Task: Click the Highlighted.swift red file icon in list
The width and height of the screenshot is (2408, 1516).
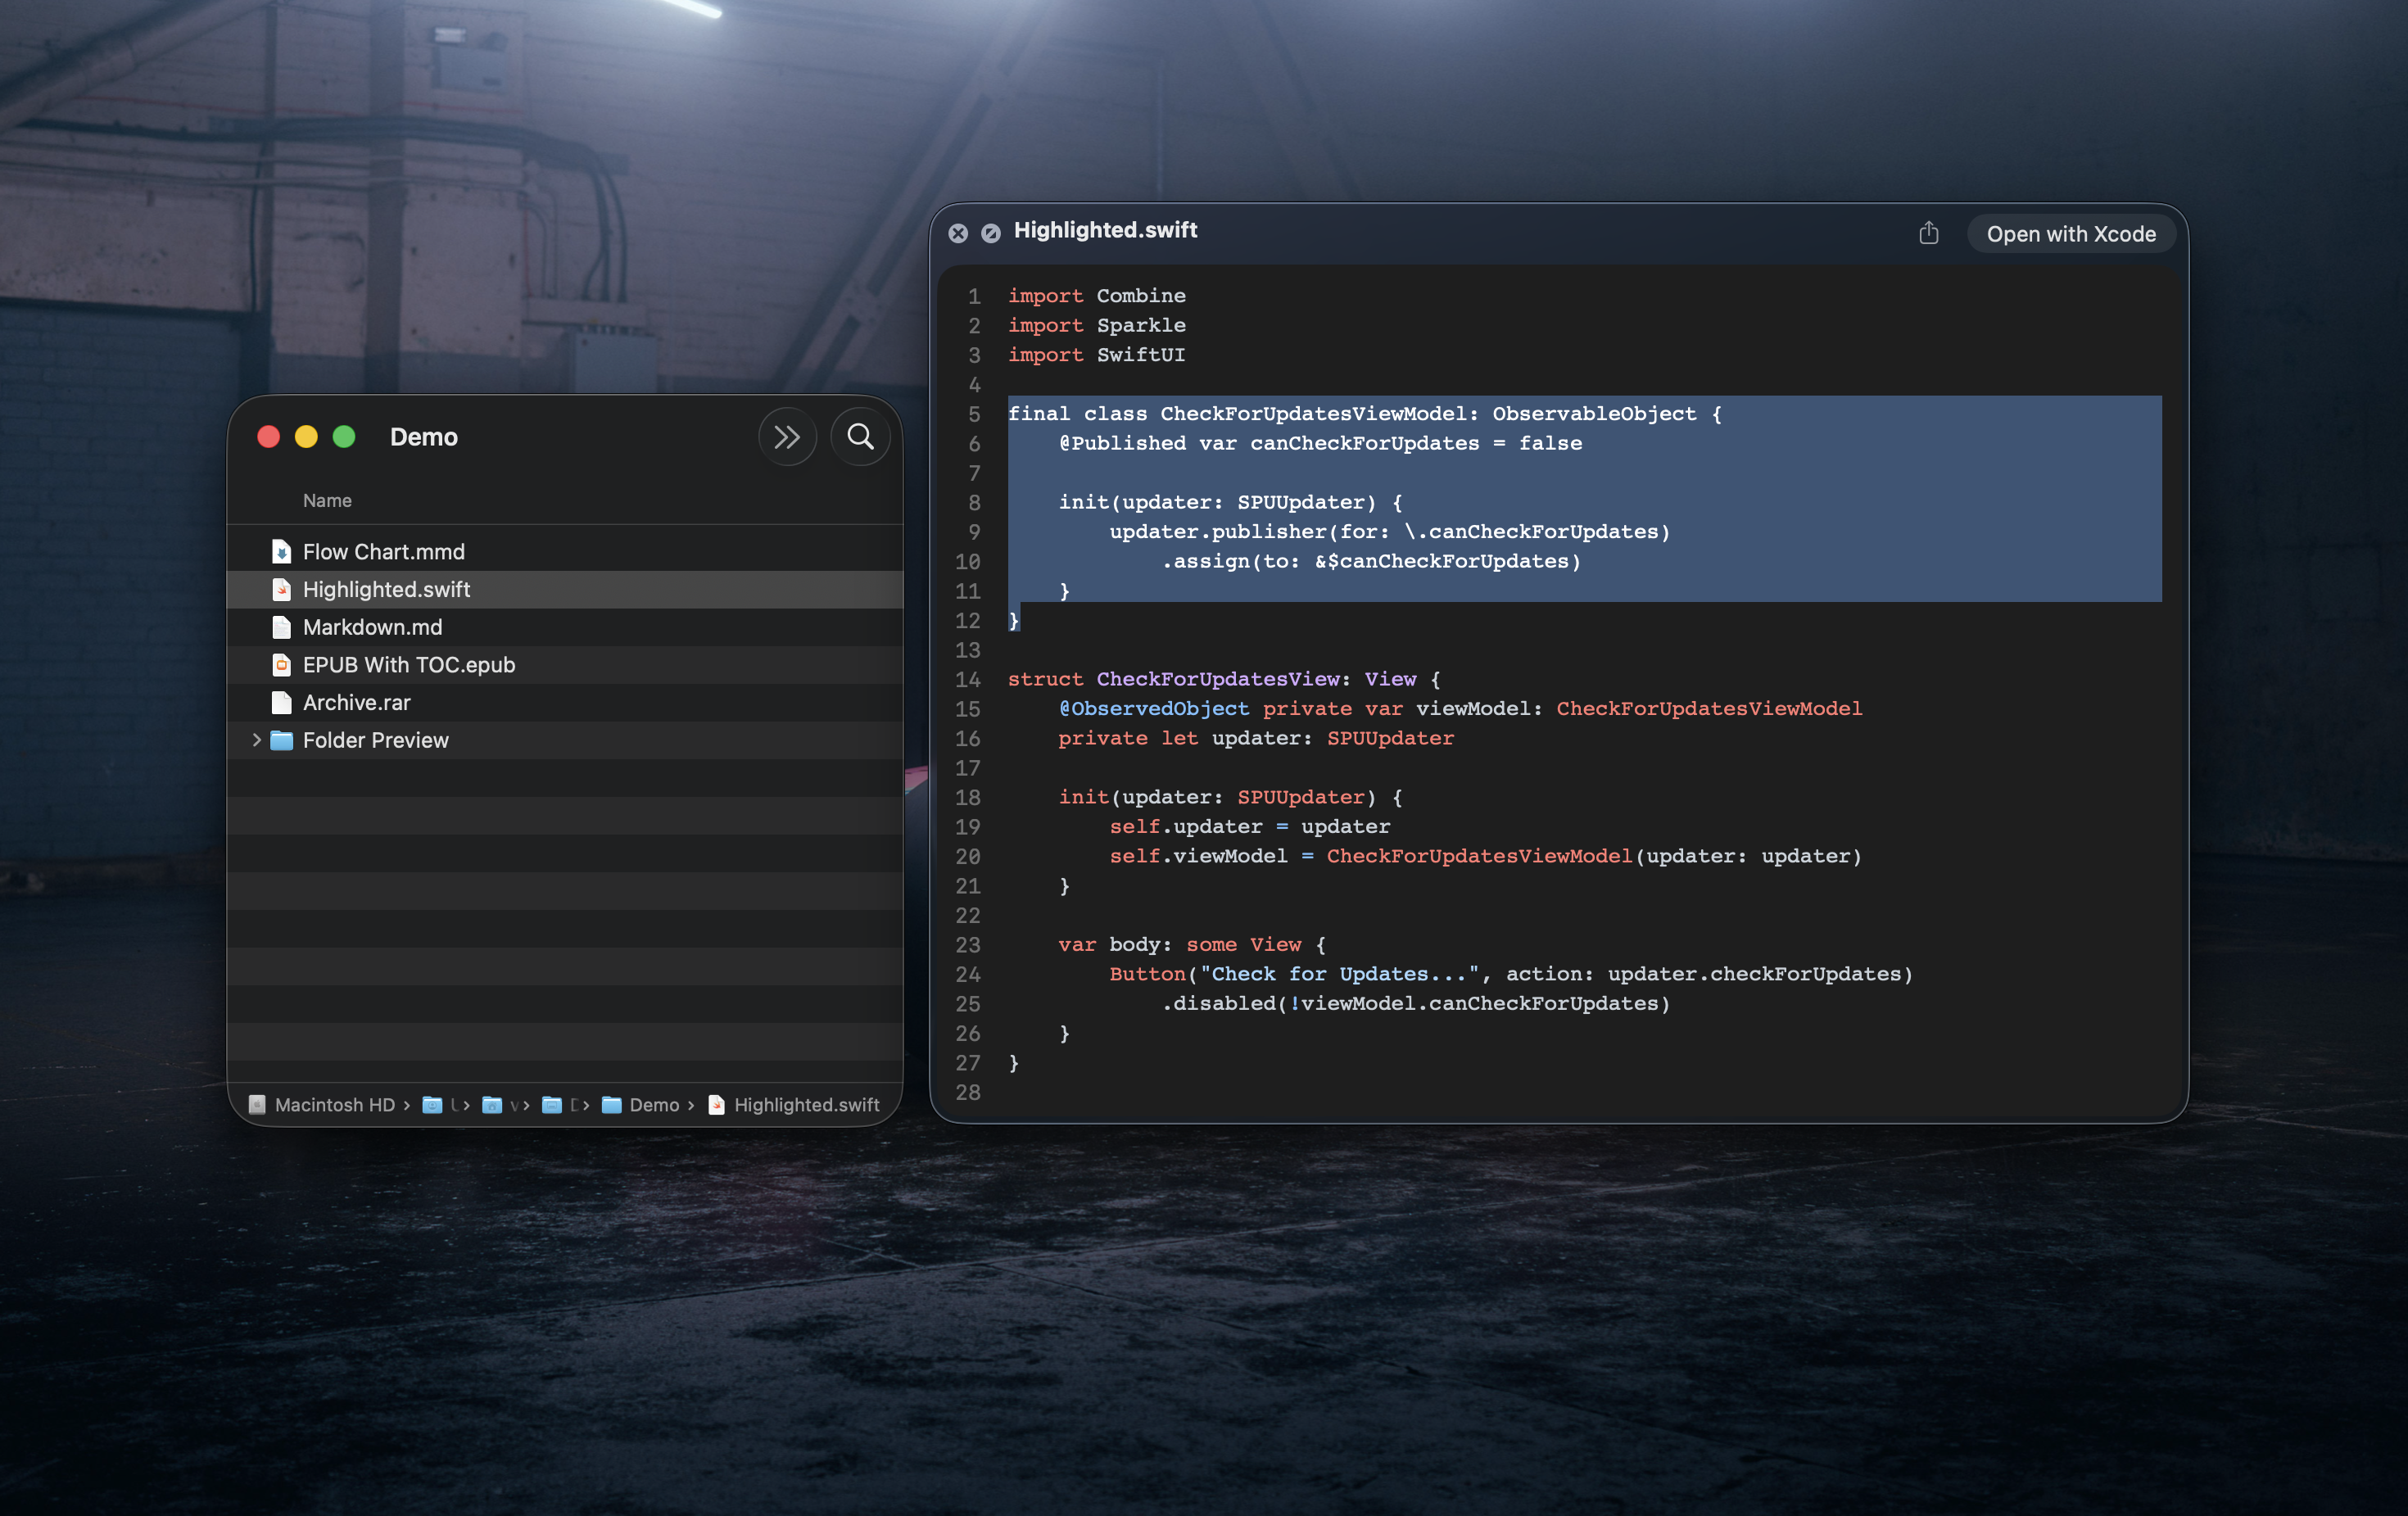Action: [281, 589]
